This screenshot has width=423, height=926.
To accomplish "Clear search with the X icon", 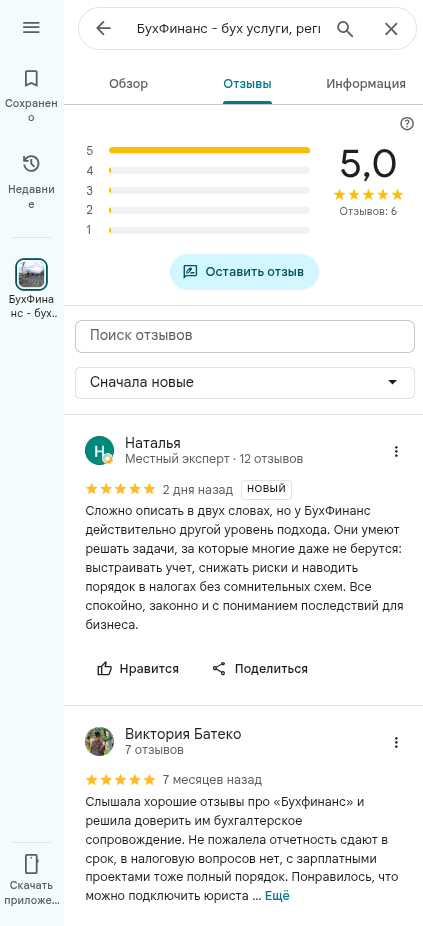I will pyautogui.click(x=391, y=28).
